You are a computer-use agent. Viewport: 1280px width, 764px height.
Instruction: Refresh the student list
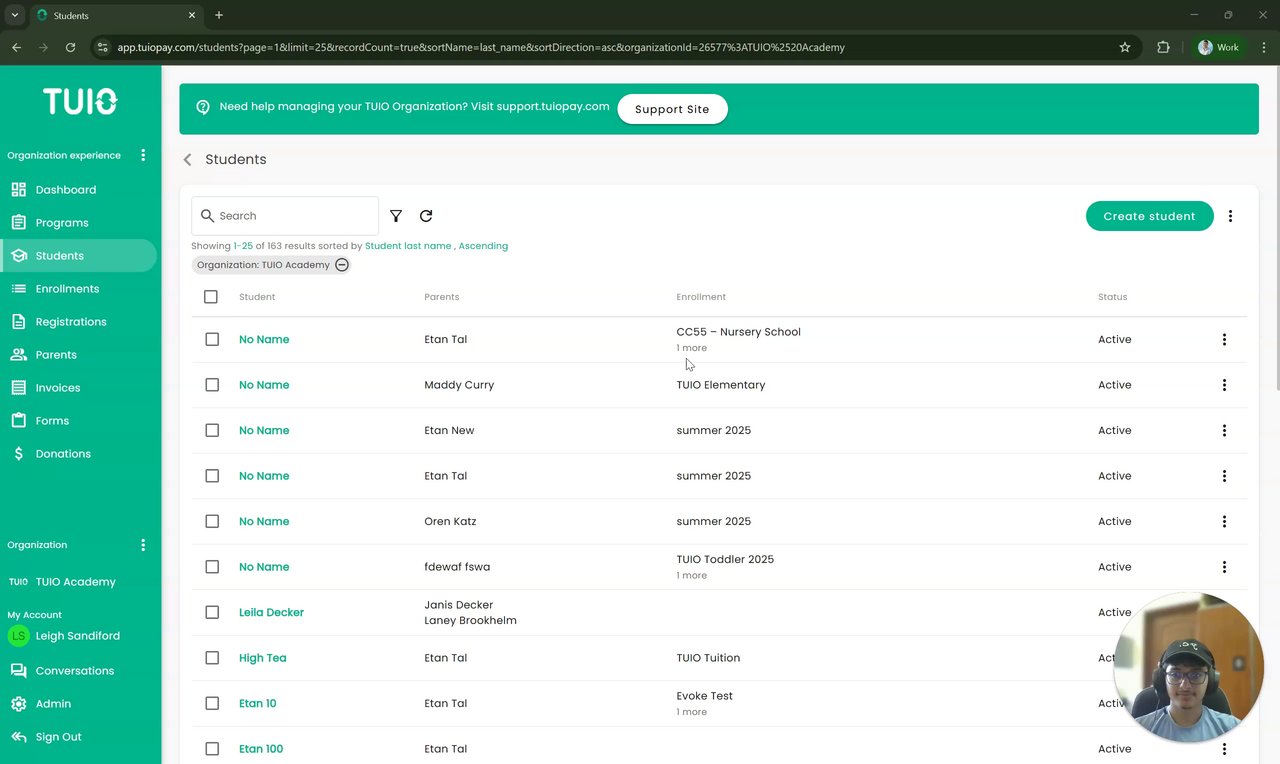[426, 216]
